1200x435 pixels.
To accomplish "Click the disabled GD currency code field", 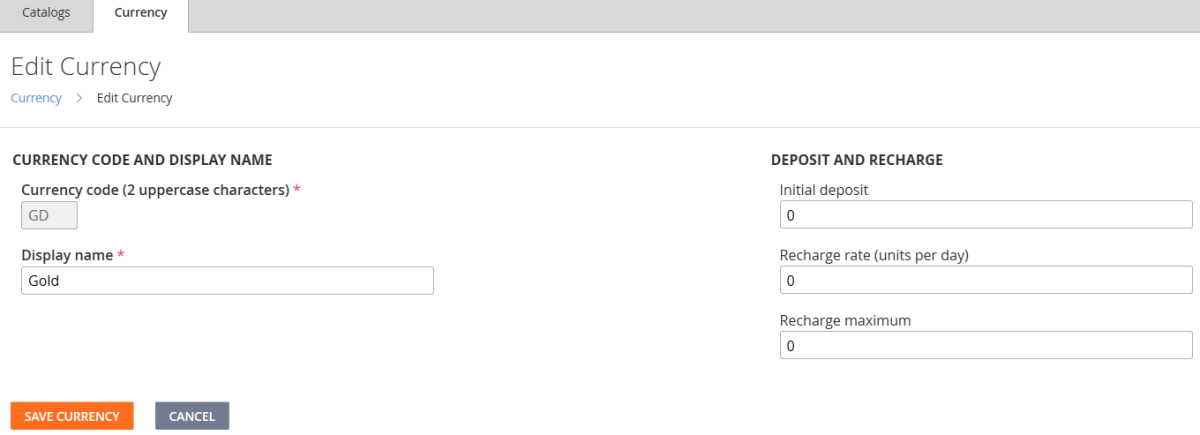I will click(x=49, y=215).
